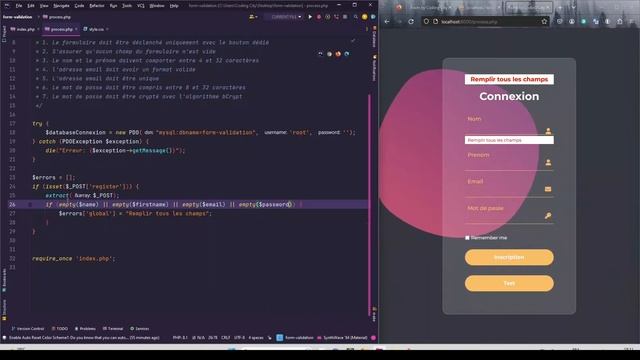Image resolution: width=640 pixels, height=360 pixels.
Task: Click the Inscription button
Action: [509, 257]
